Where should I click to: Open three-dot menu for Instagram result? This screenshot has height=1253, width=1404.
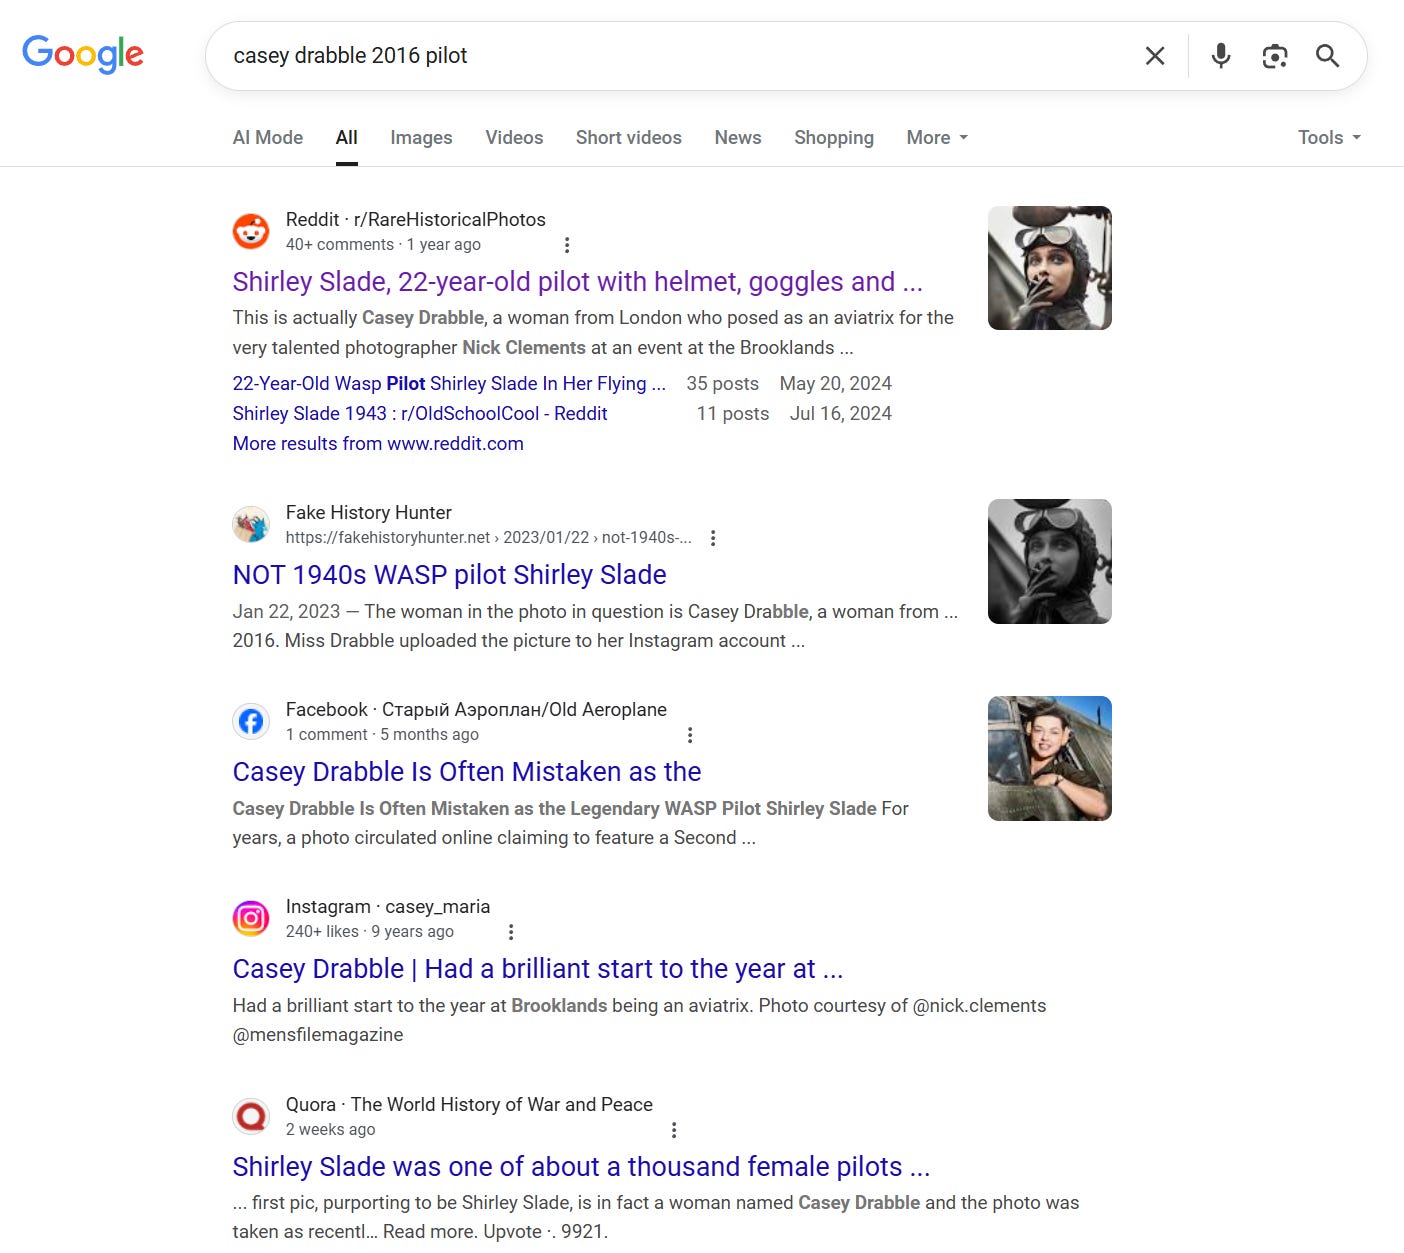point(511,932)
